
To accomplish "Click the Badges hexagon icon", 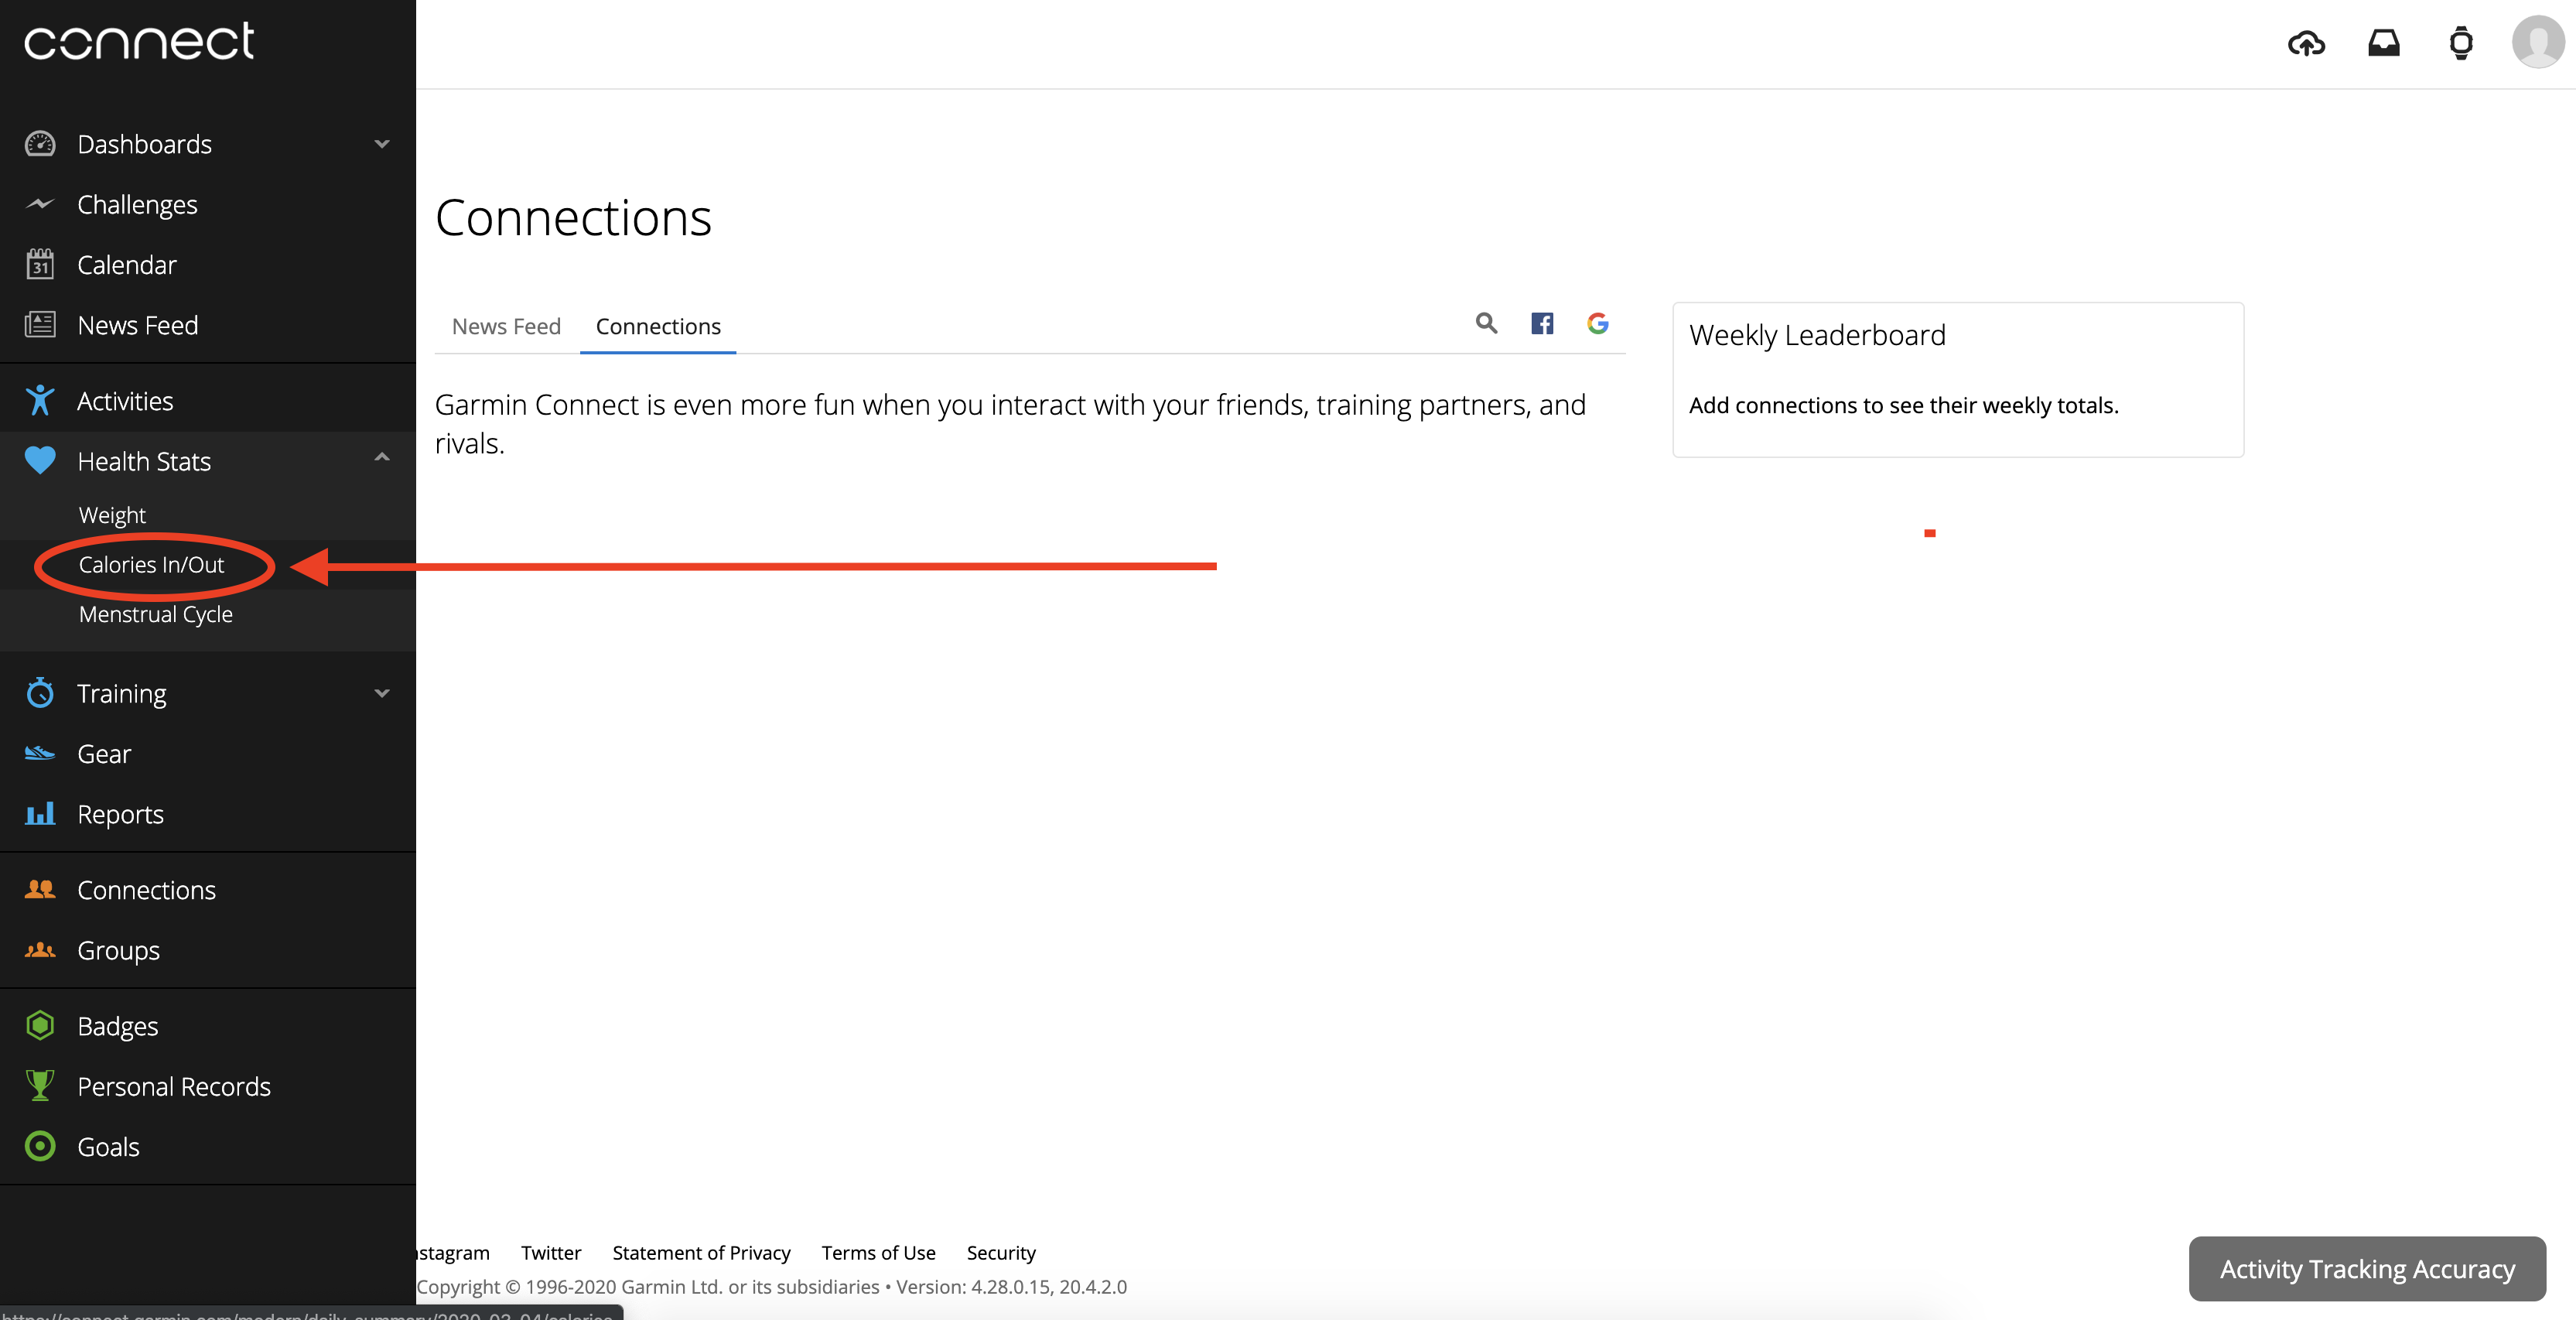I will tap(40, 1025).
